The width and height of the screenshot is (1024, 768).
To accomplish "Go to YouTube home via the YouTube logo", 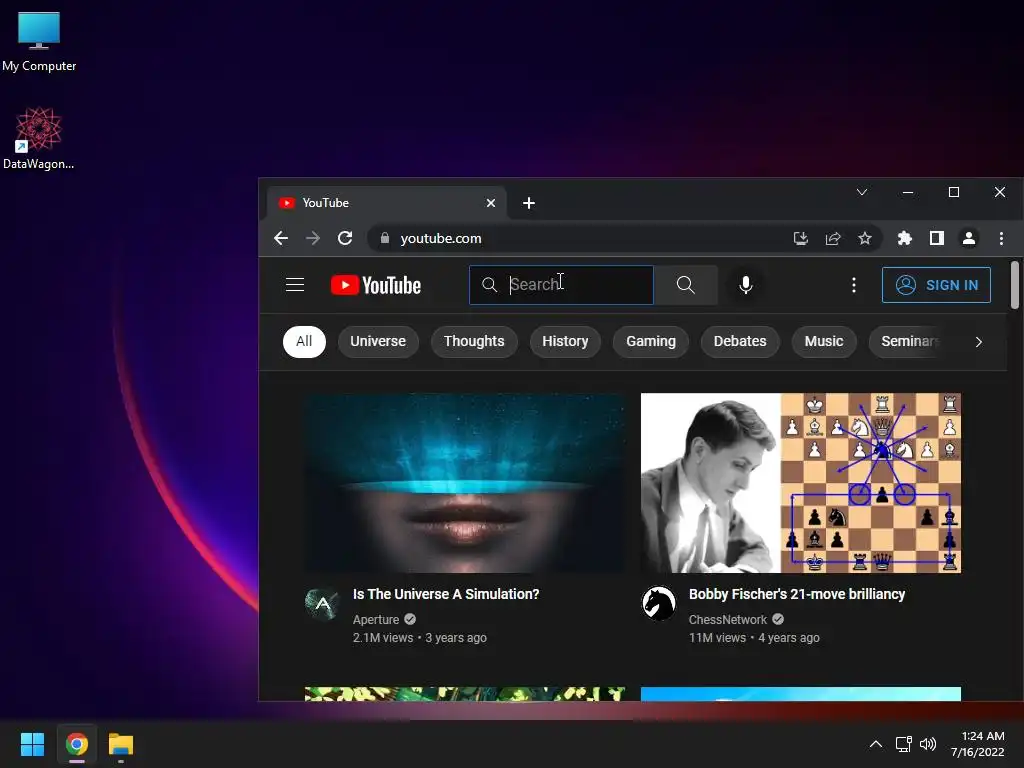I will click(x=376, y=285).
